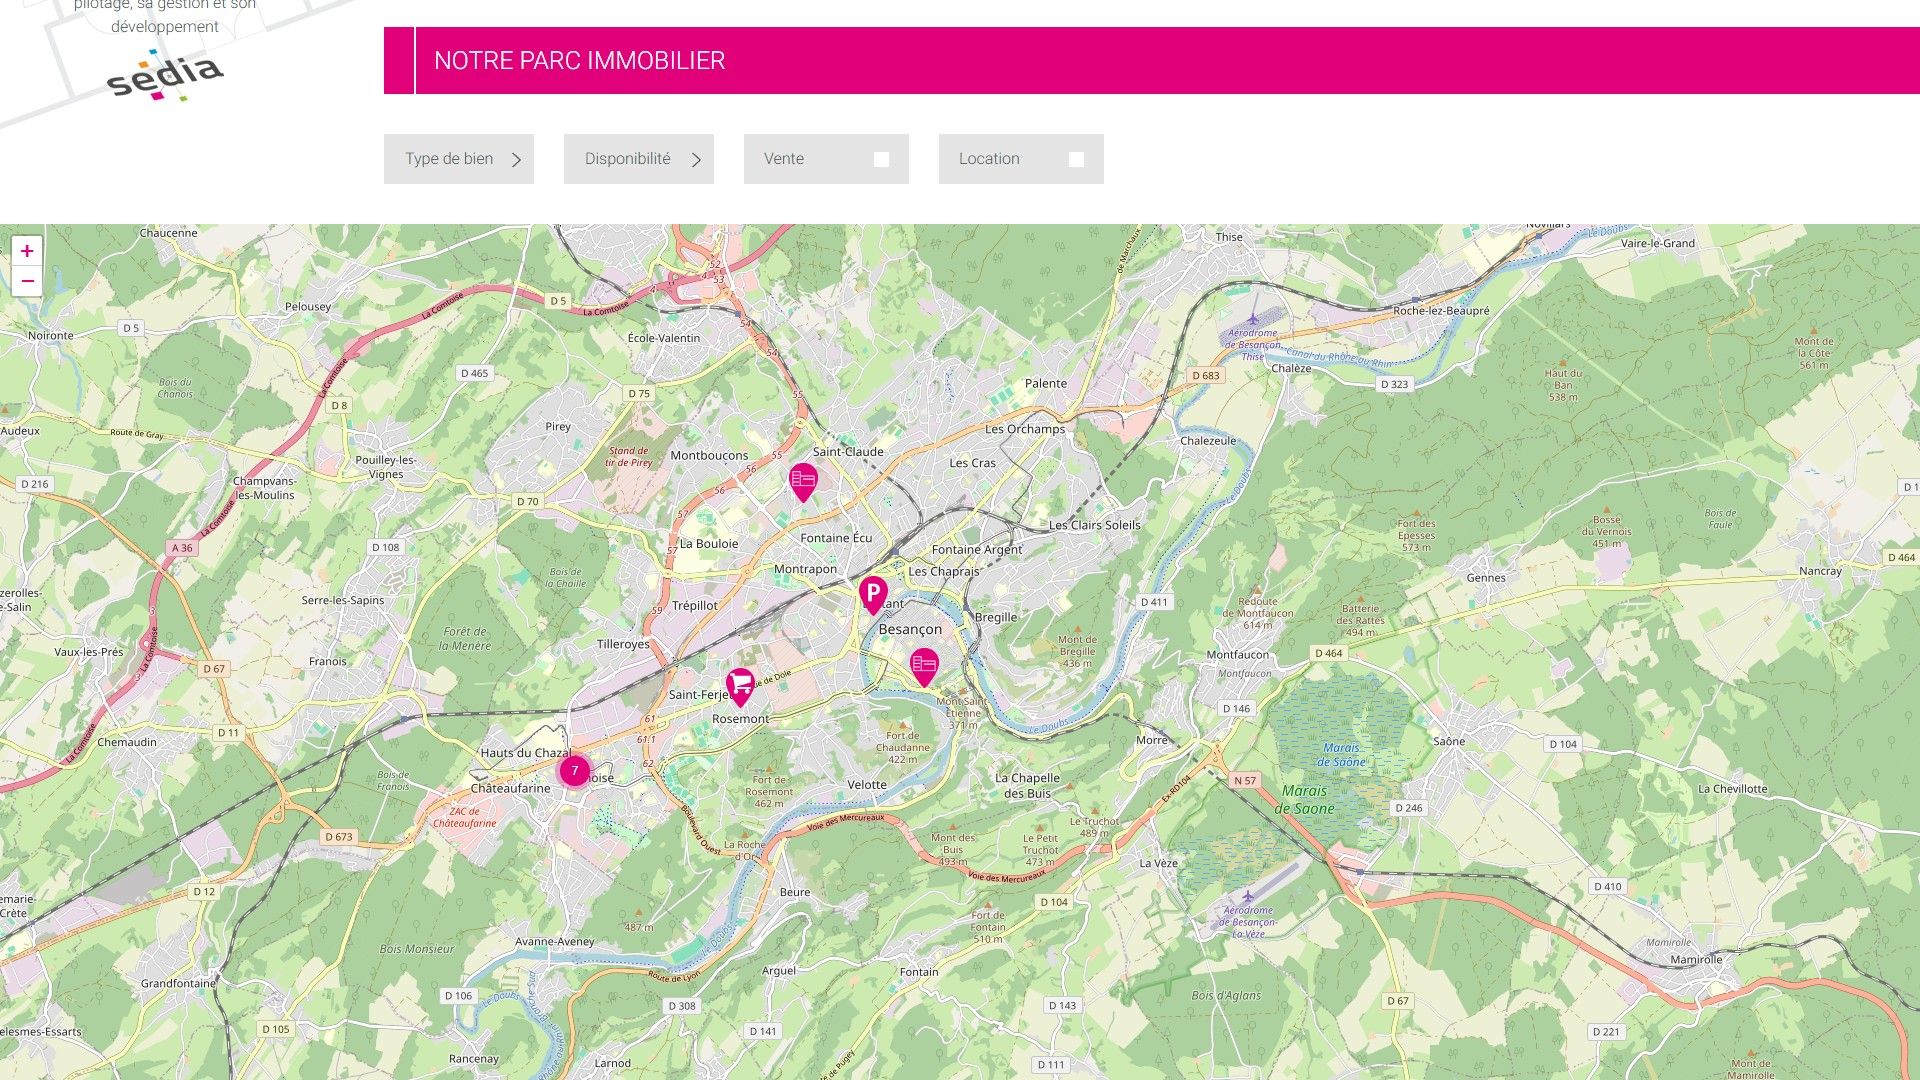
Task: Click the sedia logo
Action: coord(165,75)
